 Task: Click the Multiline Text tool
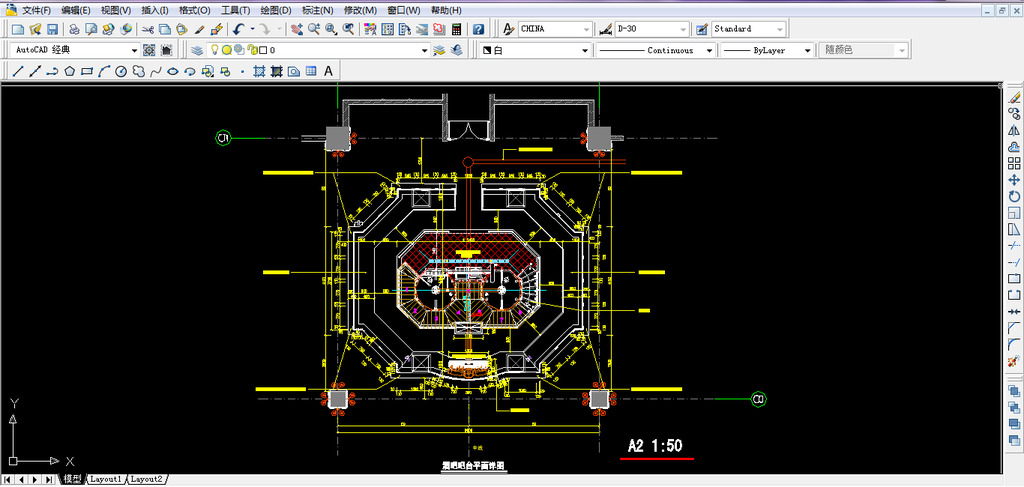click(x=328, y=71)
